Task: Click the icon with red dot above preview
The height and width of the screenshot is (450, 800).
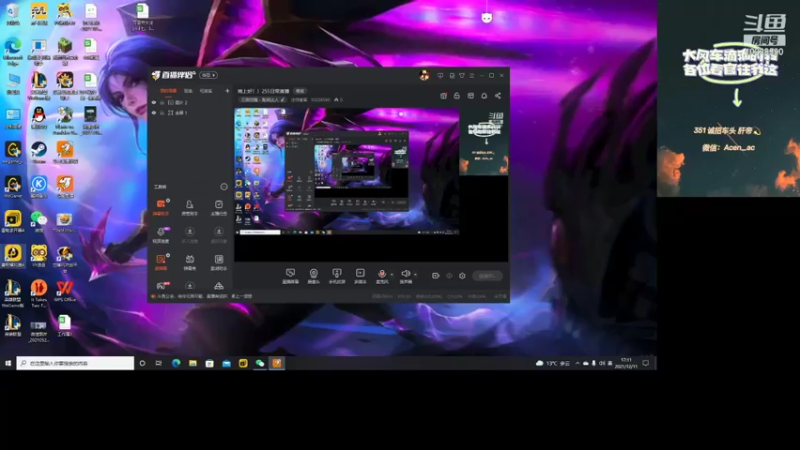Action: click(x=443, y=95)
